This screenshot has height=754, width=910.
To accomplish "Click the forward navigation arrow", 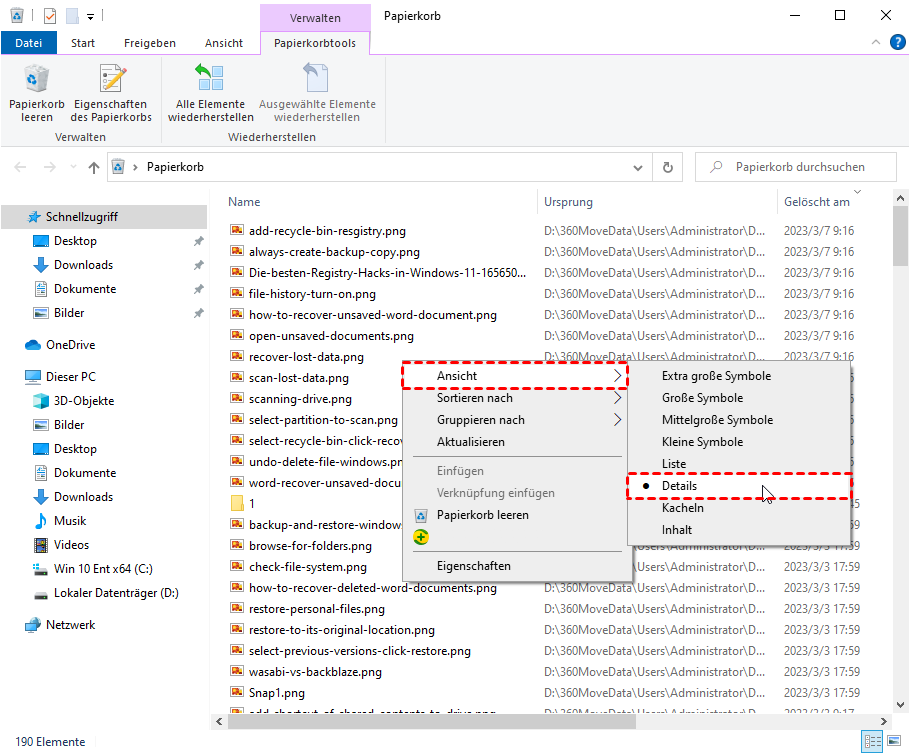I will click(50, 168).
